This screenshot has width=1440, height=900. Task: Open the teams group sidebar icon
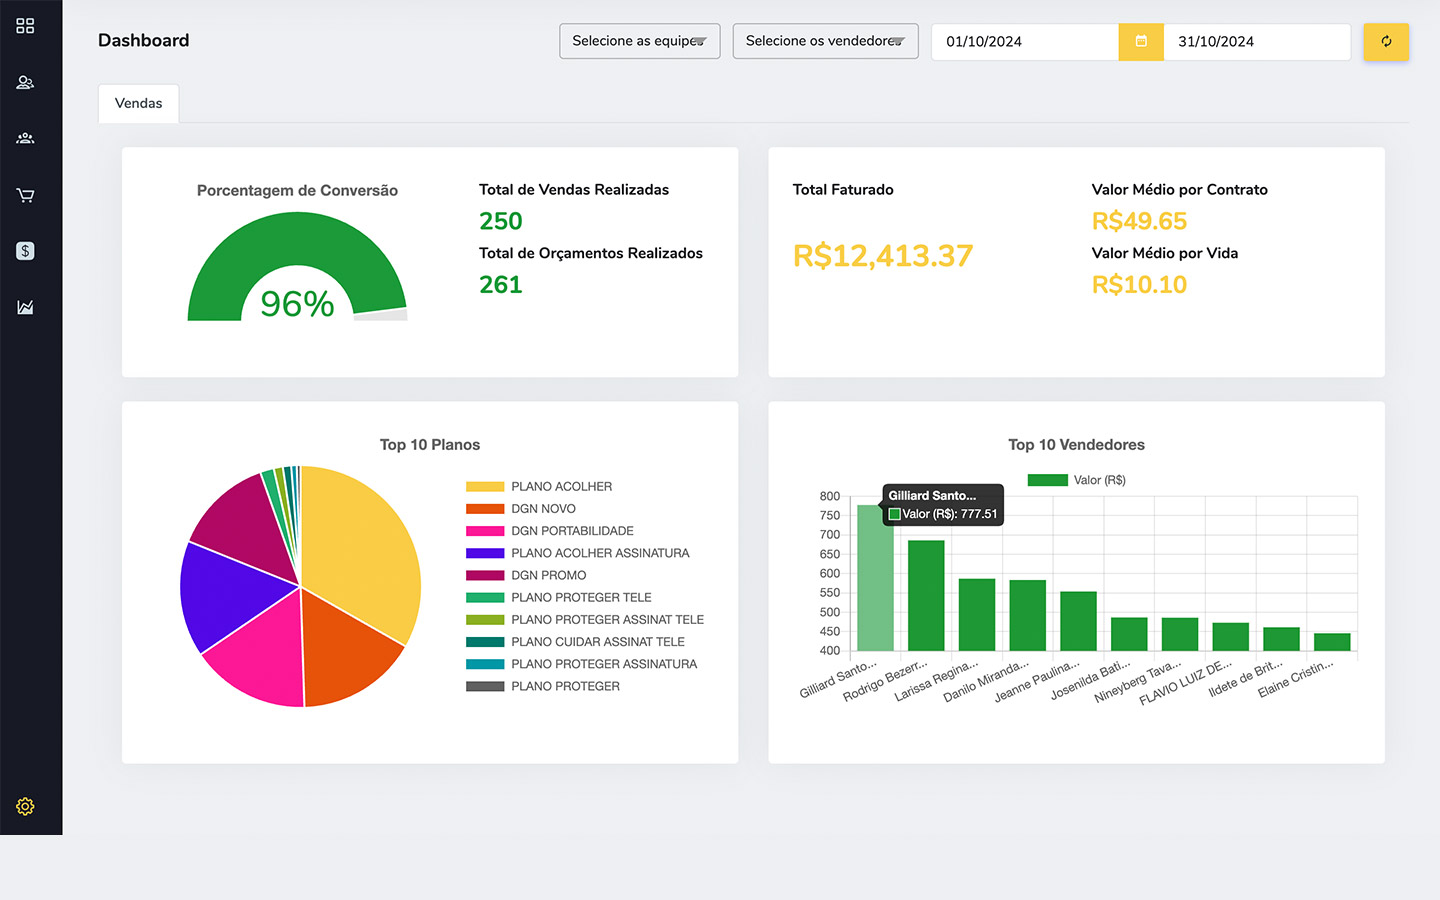[x=25, y=138]
